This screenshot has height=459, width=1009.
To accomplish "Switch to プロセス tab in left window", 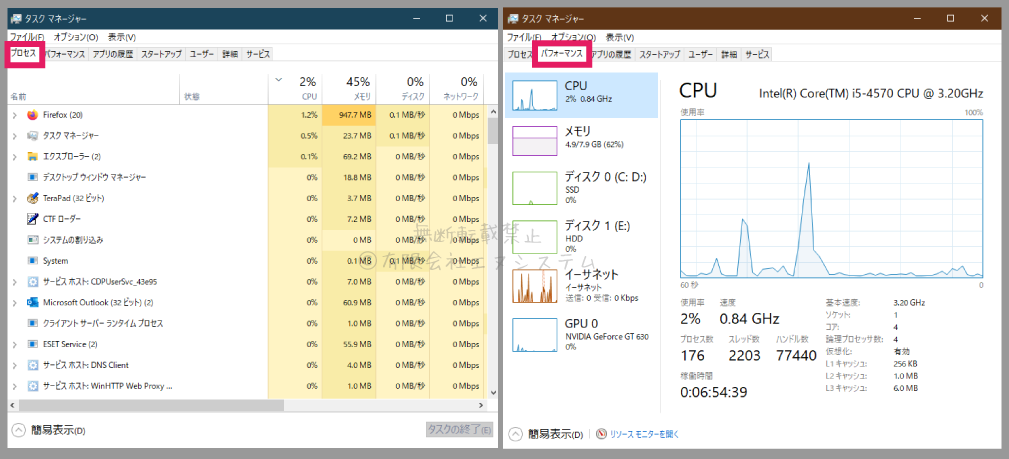I will [x=24, y=55].
